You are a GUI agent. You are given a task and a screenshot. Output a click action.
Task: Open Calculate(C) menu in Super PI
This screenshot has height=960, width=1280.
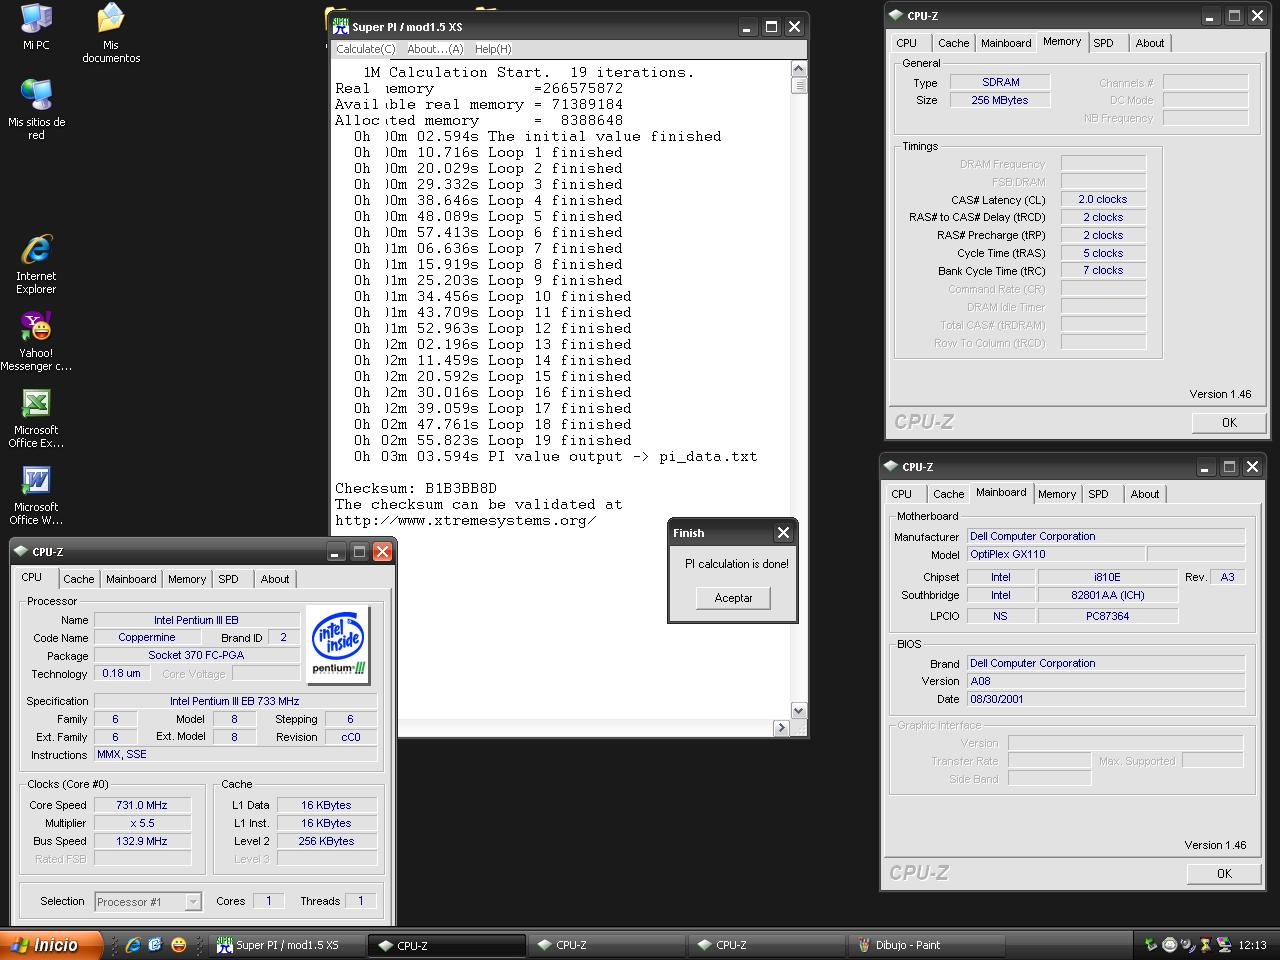[x=365, y=49]
